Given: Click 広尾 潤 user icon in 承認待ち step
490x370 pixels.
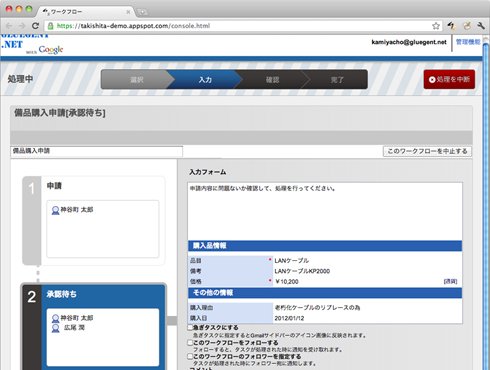Looking at the screenshot, I should (x=55, y=328).
